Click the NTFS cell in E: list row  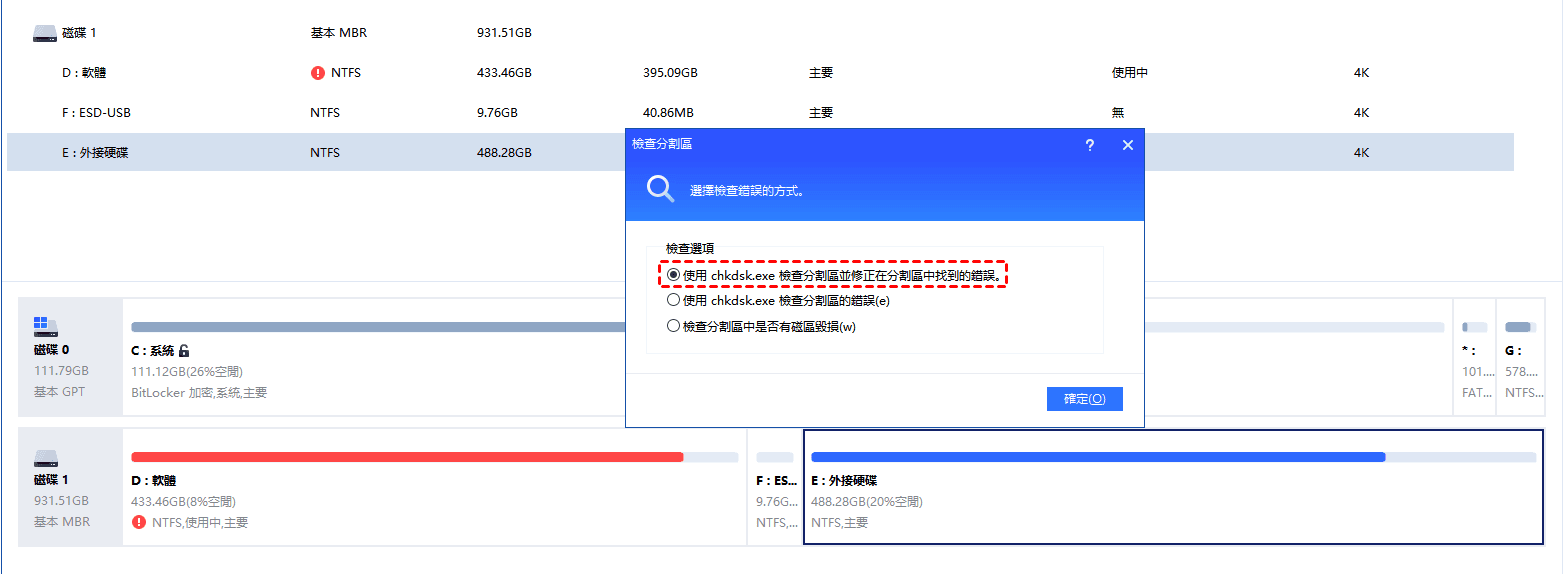click(x=325, y=153)
